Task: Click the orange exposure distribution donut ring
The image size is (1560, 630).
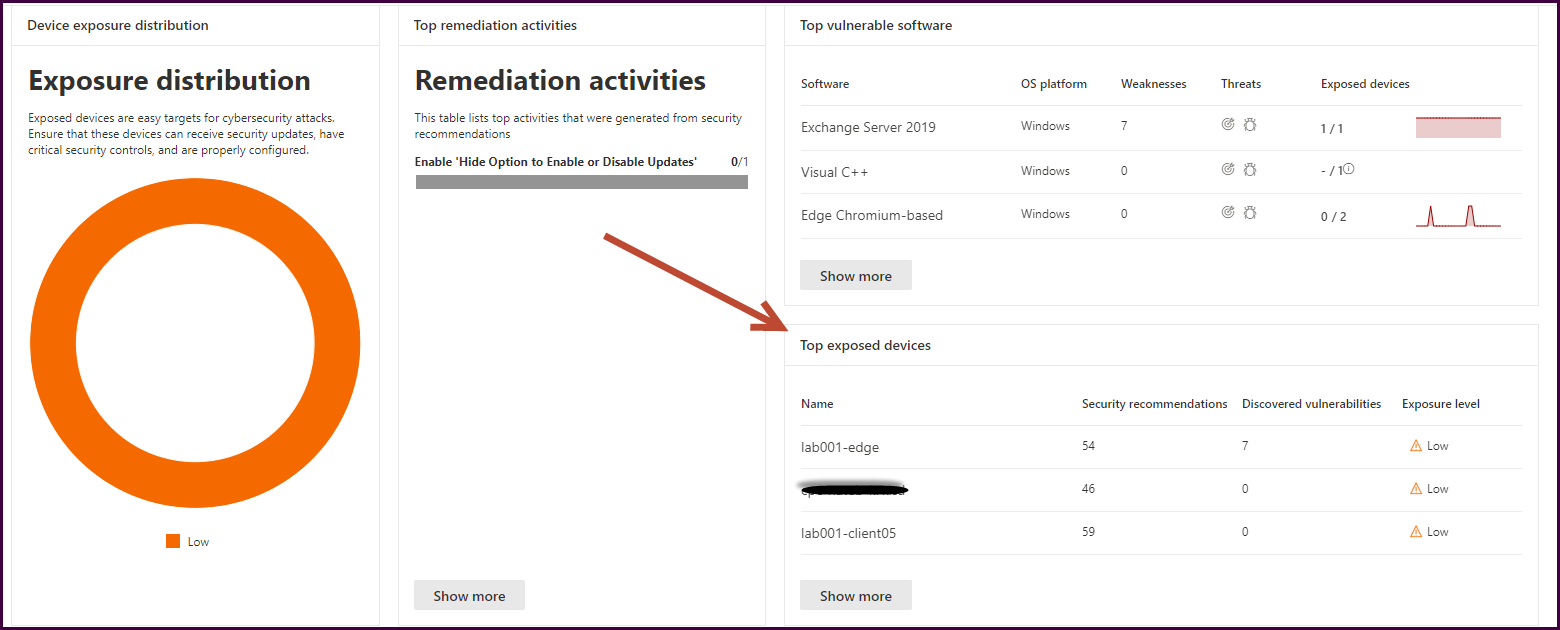Action: pos(53,345)
